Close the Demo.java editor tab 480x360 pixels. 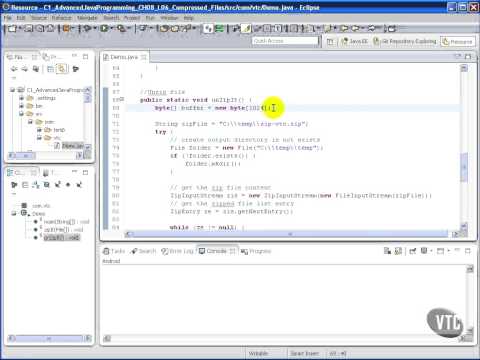click(144, 57)
